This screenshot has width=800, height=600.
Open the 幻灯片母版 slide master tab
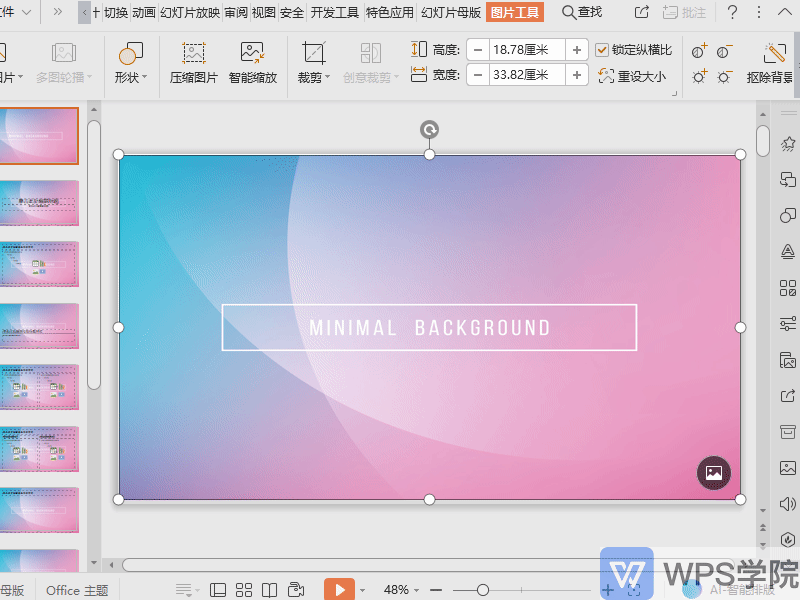coord(451,12)
